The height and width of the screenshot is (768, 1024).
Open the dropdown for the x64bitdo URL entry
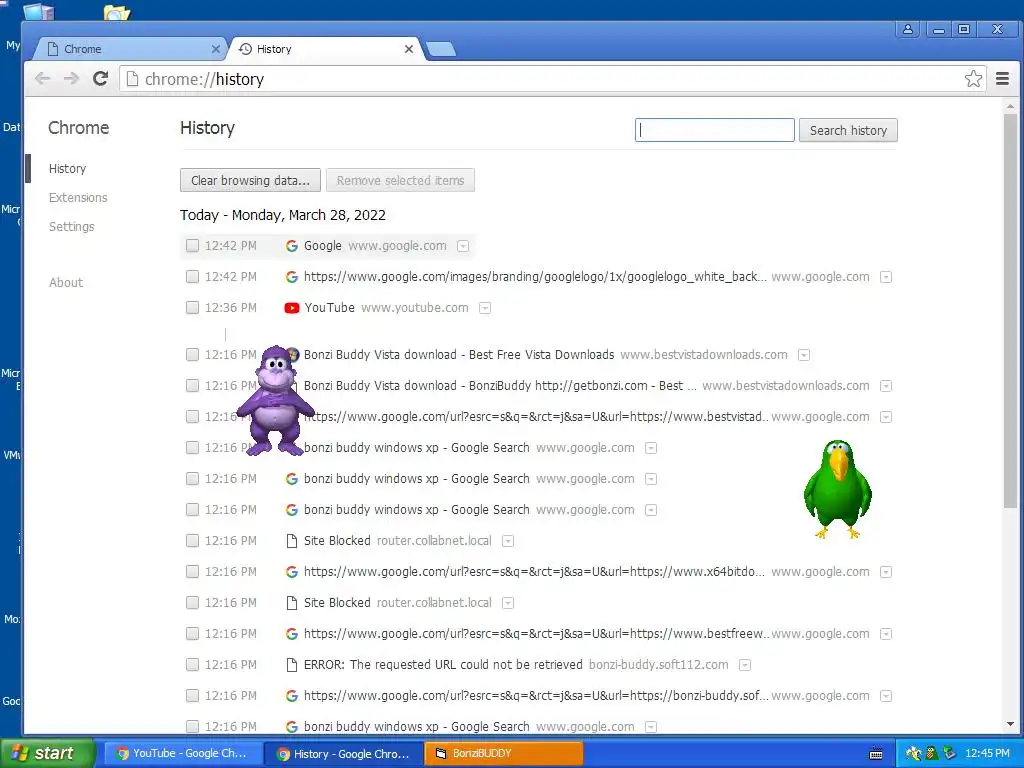pos(886,572)
